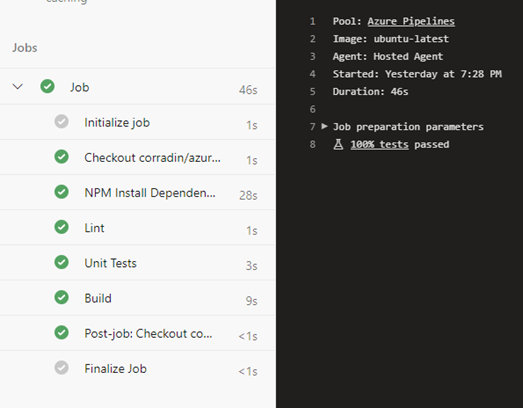Select the Initialize job step
The width and height of the screenshot is (523, 408).
click(x=137, y=122)
